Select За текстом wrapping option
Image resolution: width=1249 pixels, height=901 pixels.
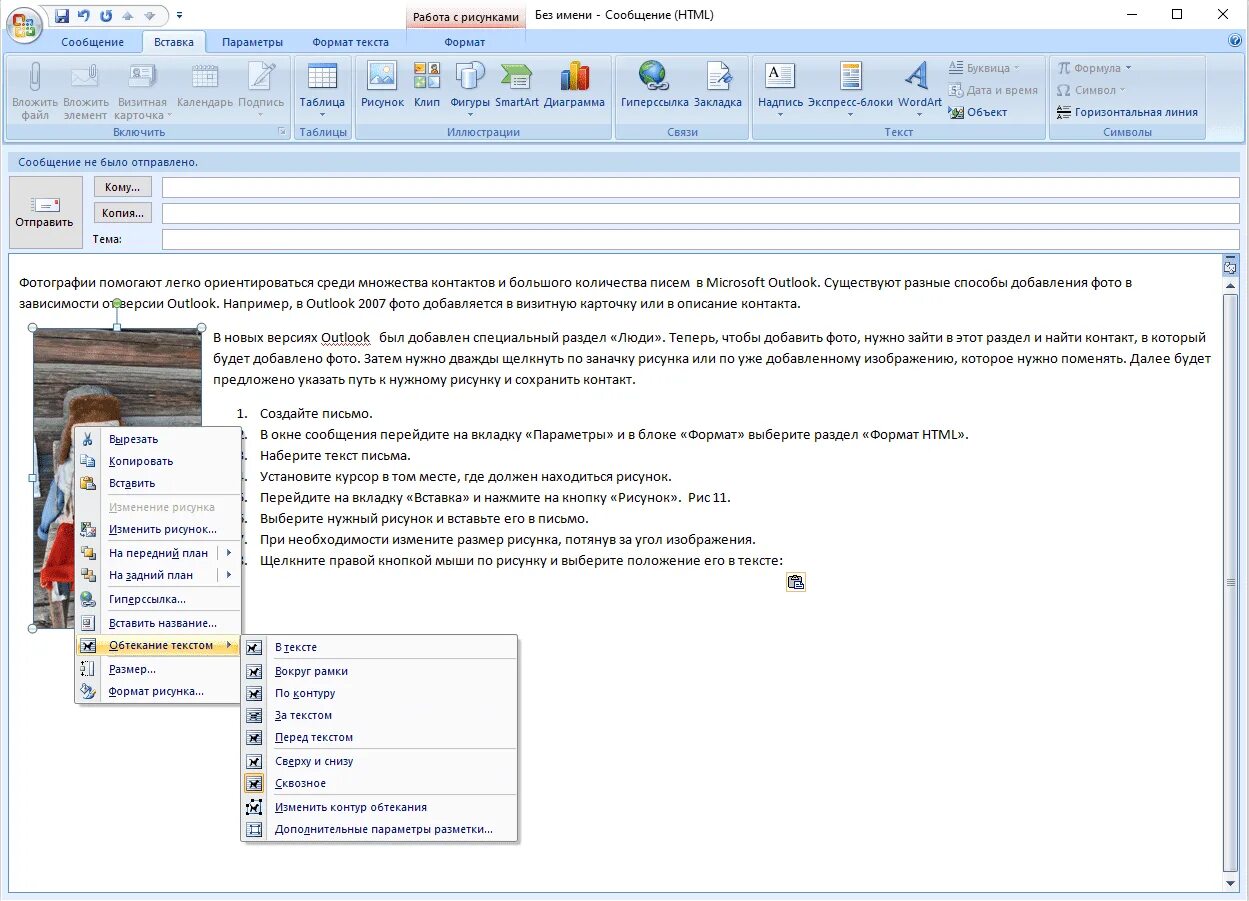tap(380, 715)
